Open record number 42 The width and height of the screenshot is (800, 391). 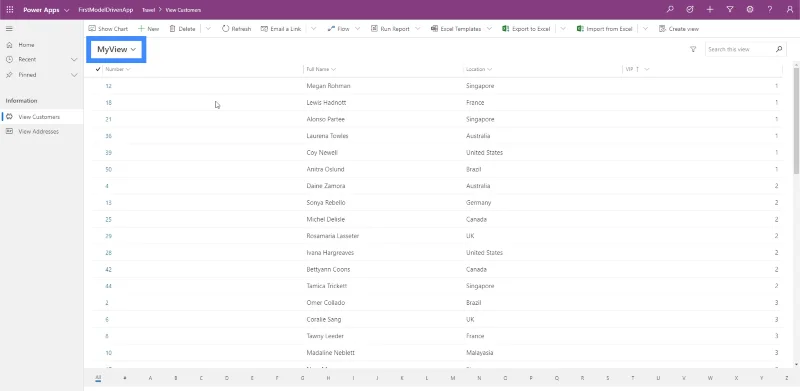[109, 270]
